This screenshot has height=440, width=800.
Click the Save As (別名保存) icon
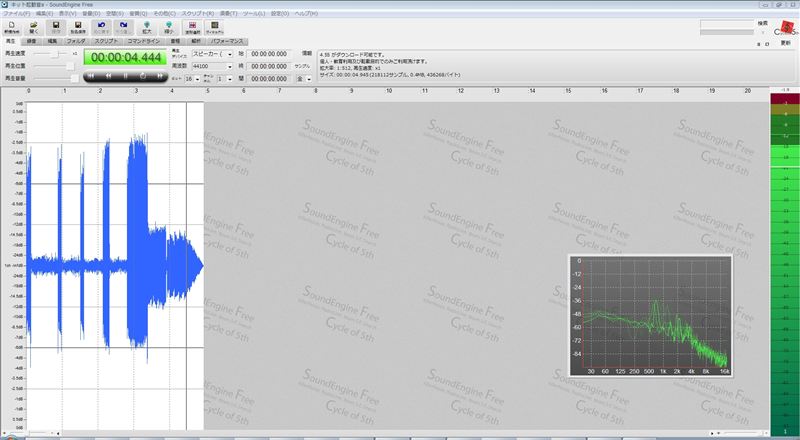[78, 27]
